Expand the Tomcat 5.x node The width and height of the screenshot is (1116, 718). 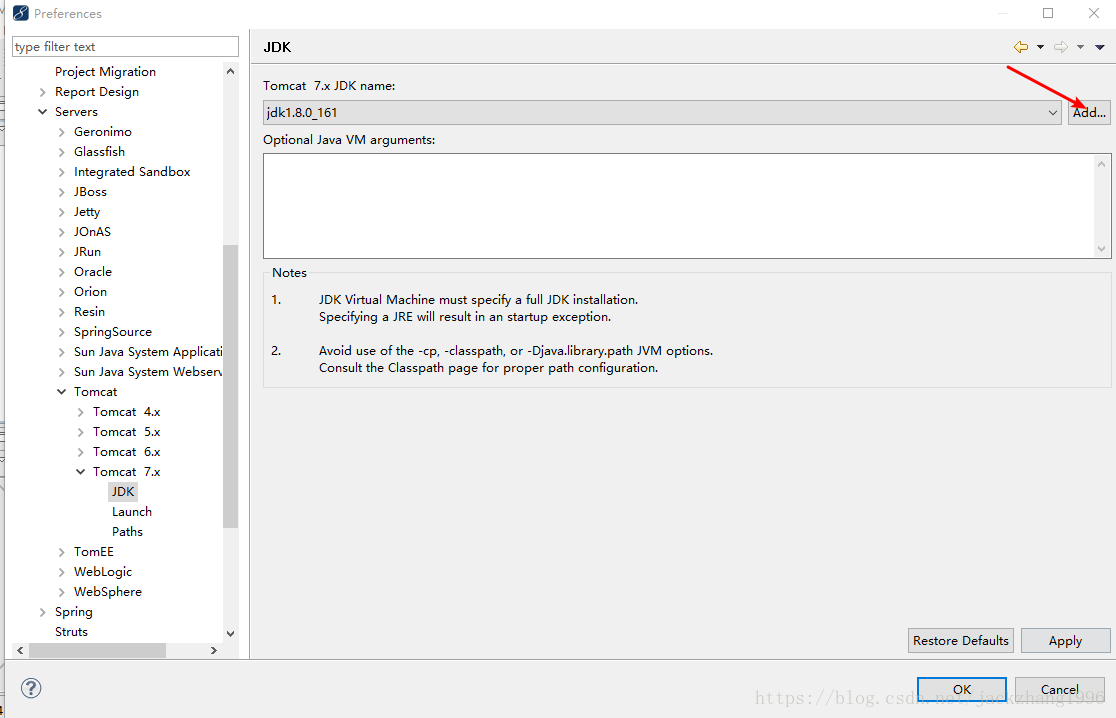pos(80,432)
